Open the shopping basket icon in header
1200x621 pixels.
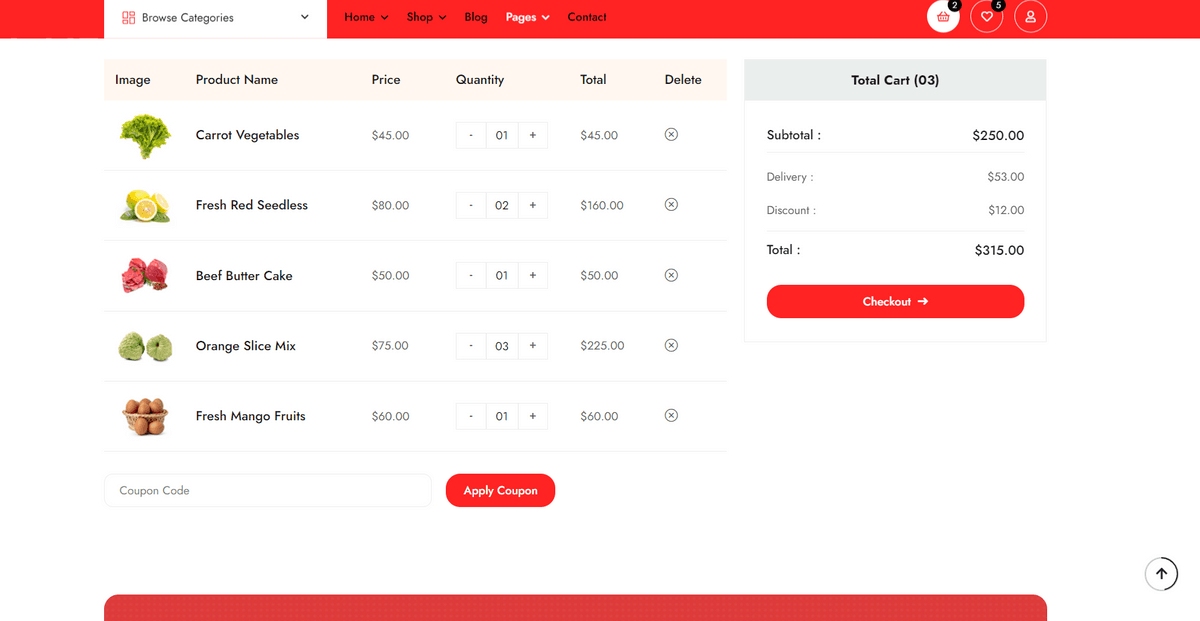tap(943, 17)
